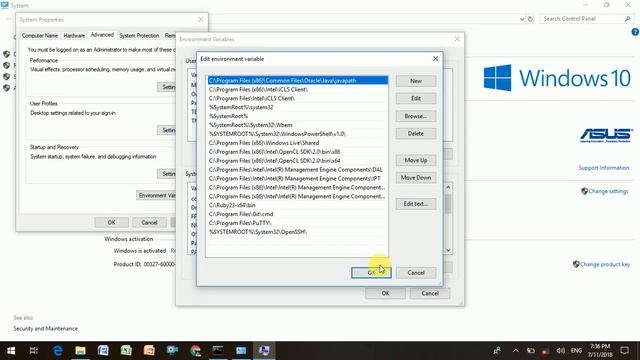Click the battery icon in the tray
This screenshot has height=360, width=640.
coord(530,351)
